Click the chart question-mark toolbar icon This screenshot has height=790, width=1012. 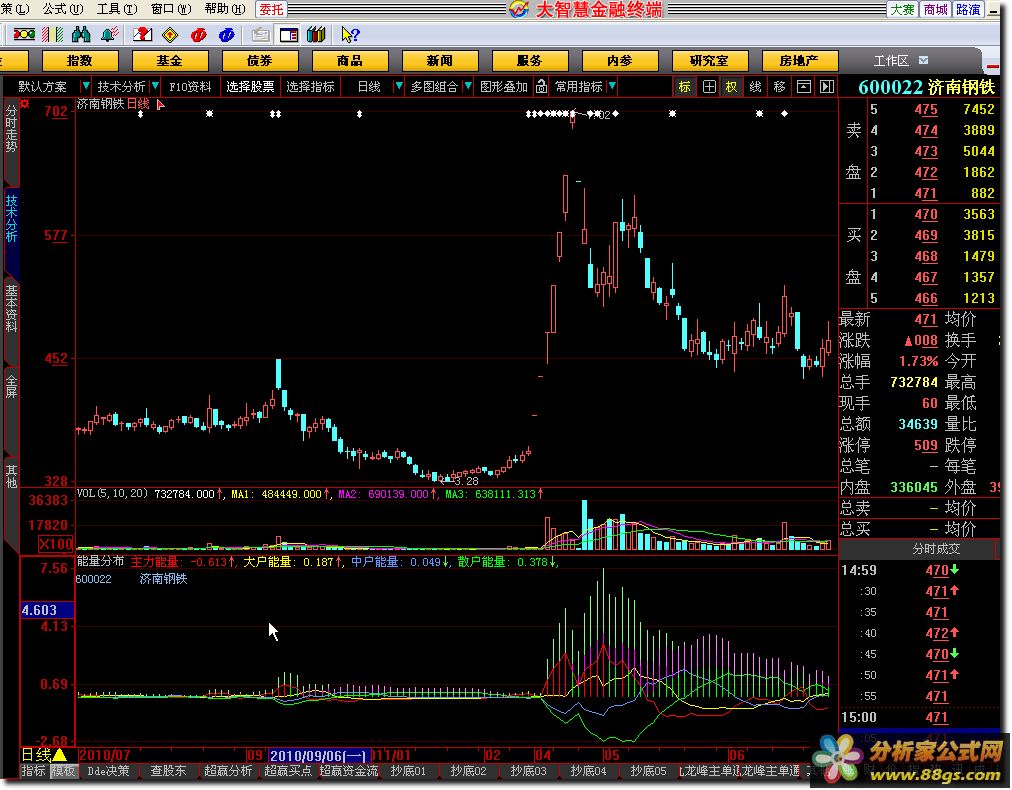tap(142, 34)
